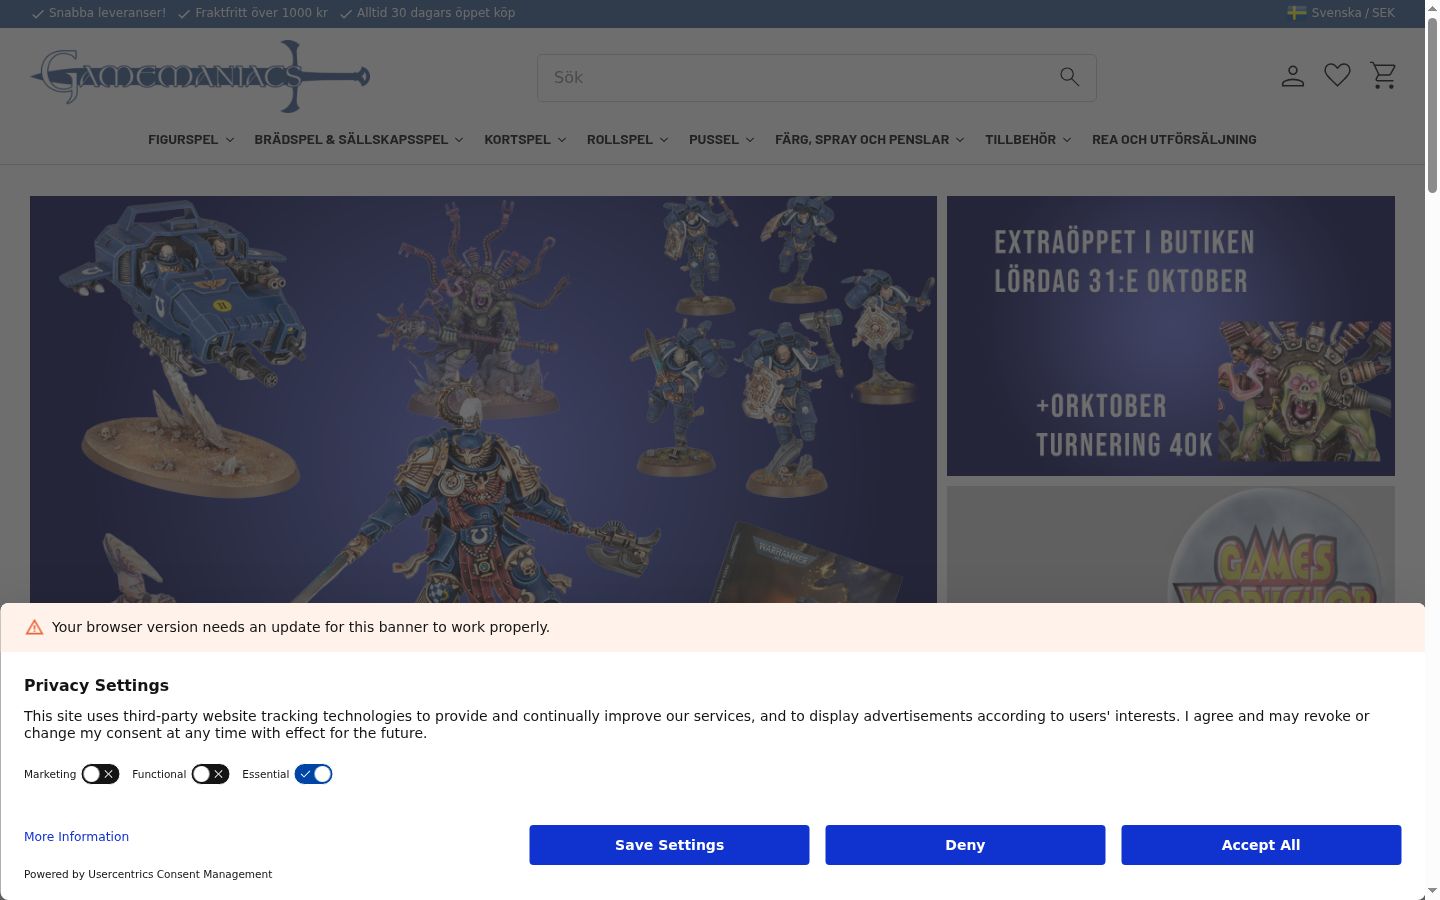Click the search magnifier icon
Screen dimensions: 1440x900
pos(1069,77)
